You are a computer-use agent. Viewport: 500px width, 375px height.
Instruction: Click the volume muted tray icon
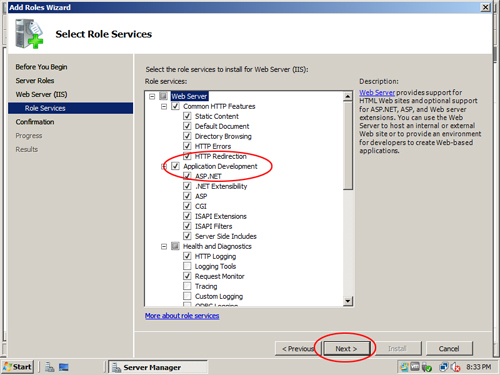click(455, 367)
